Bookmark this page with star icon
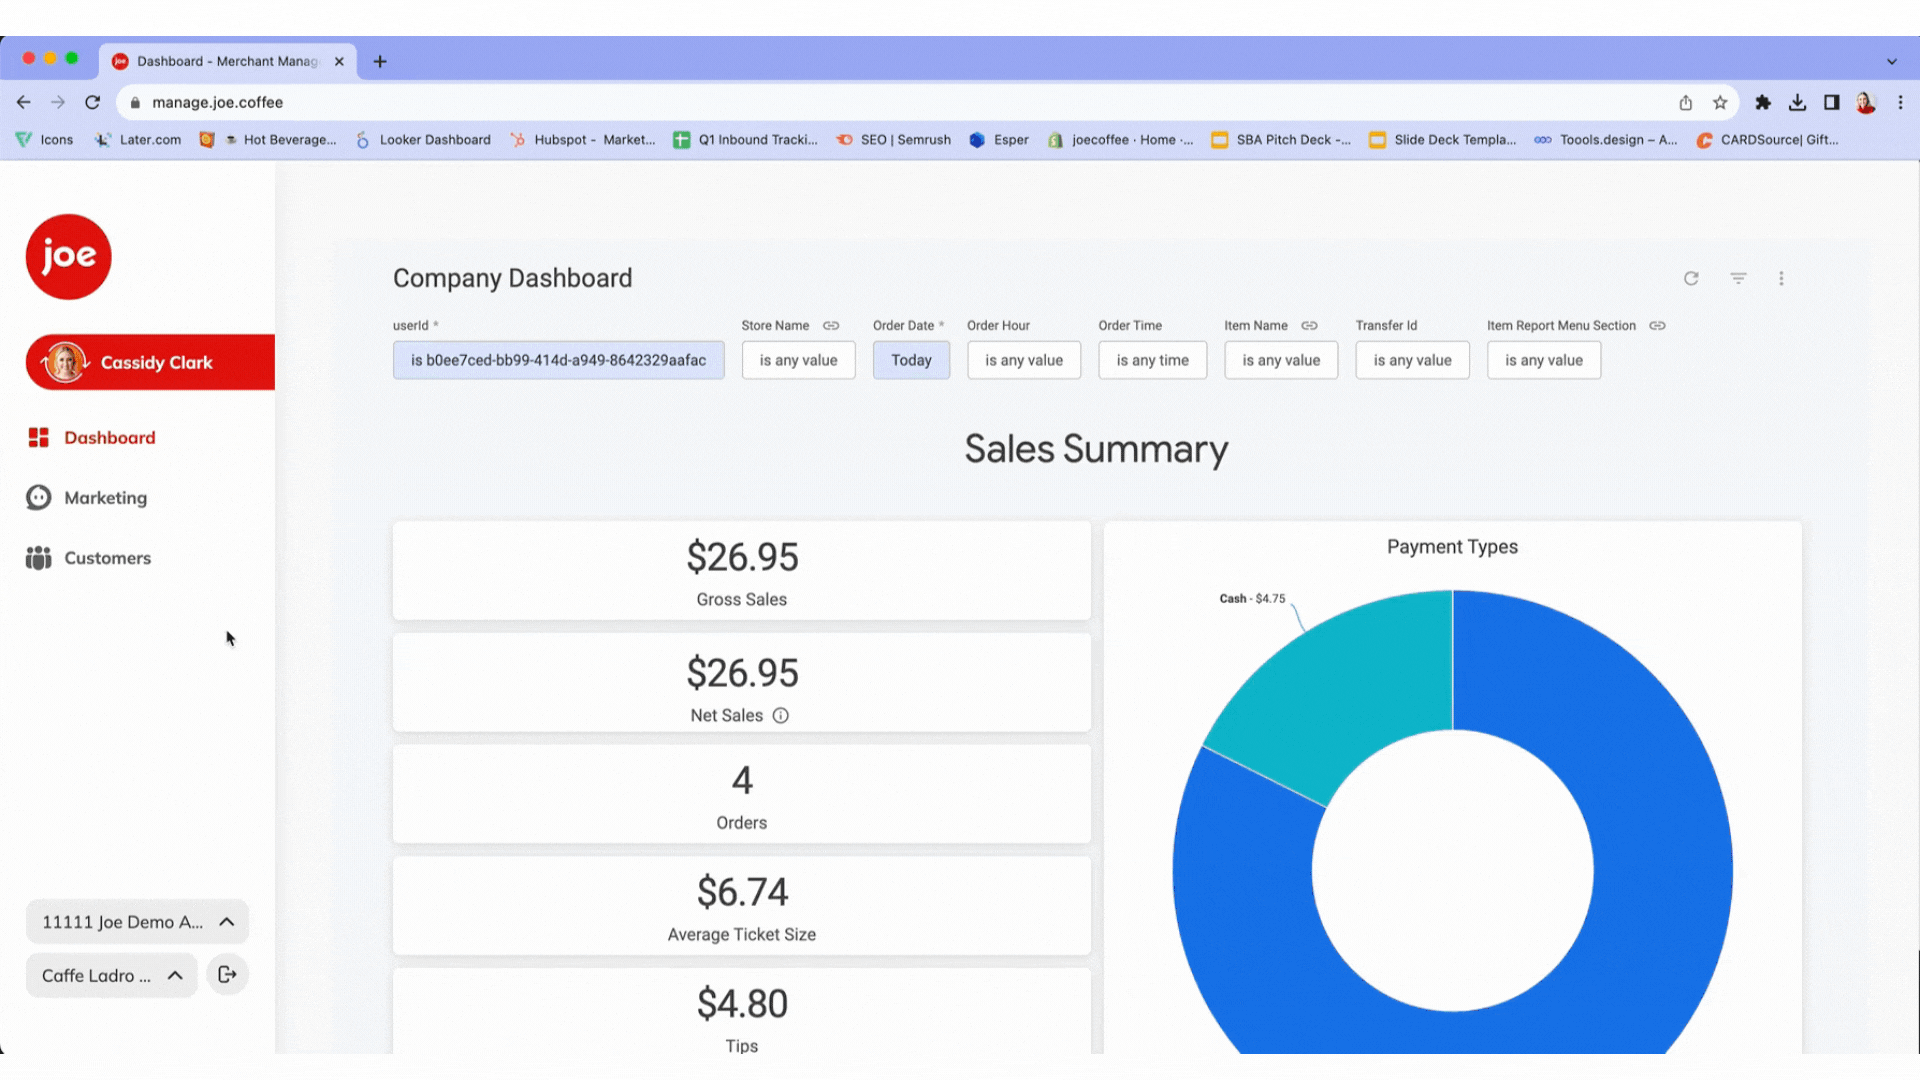Screen dimensions: 1920x1080 tap(1720, 102)
